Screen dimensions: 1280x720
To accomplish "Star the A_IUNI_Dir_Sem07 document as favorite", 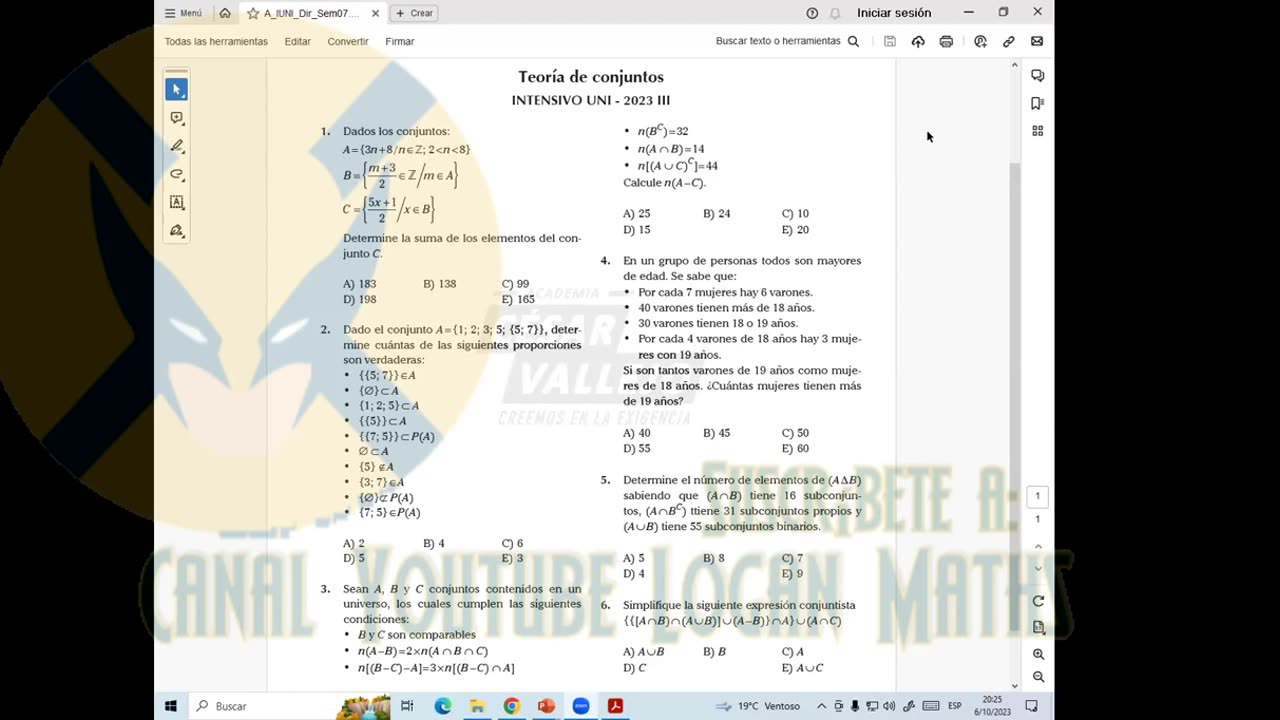I will pyautogui.click(x=253, y=13).
